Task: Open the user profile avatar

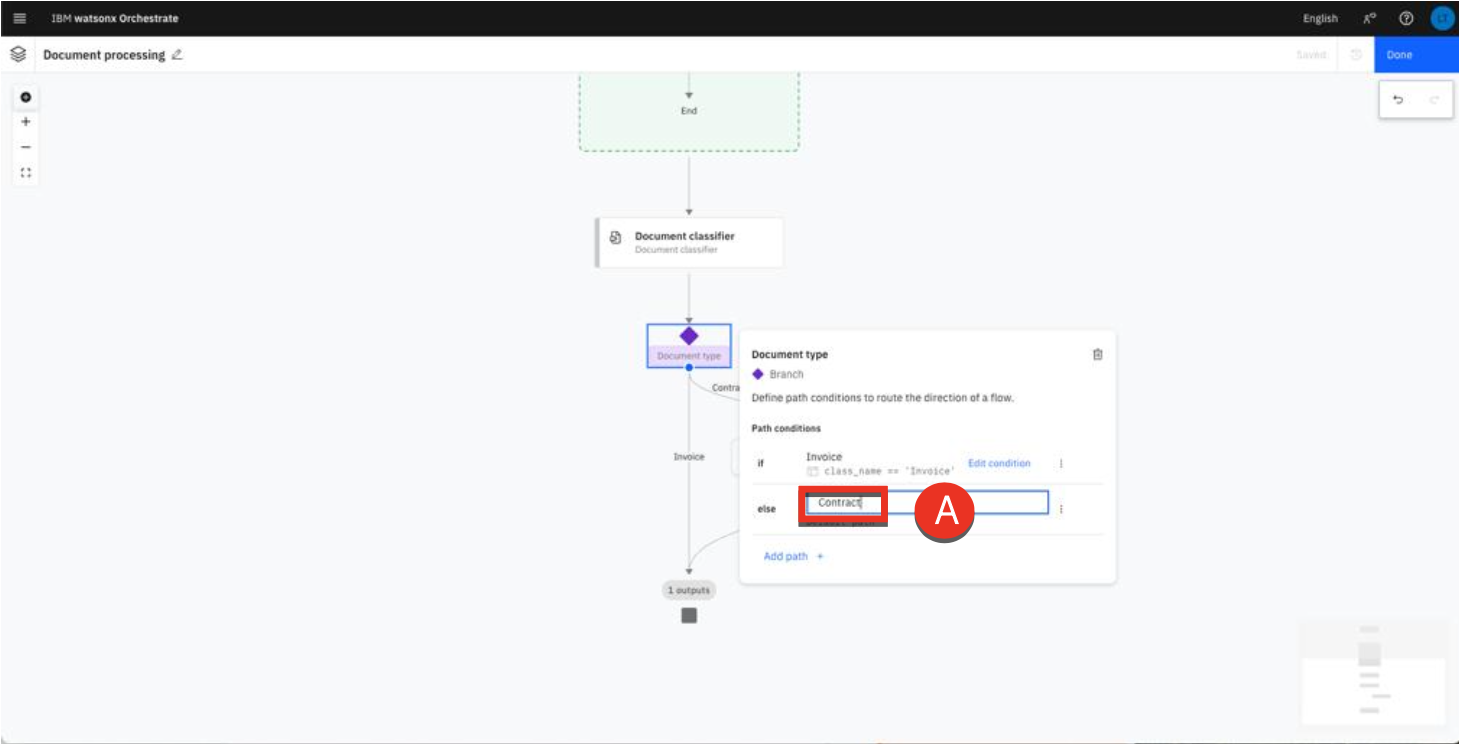Action: coord(1441,18)
